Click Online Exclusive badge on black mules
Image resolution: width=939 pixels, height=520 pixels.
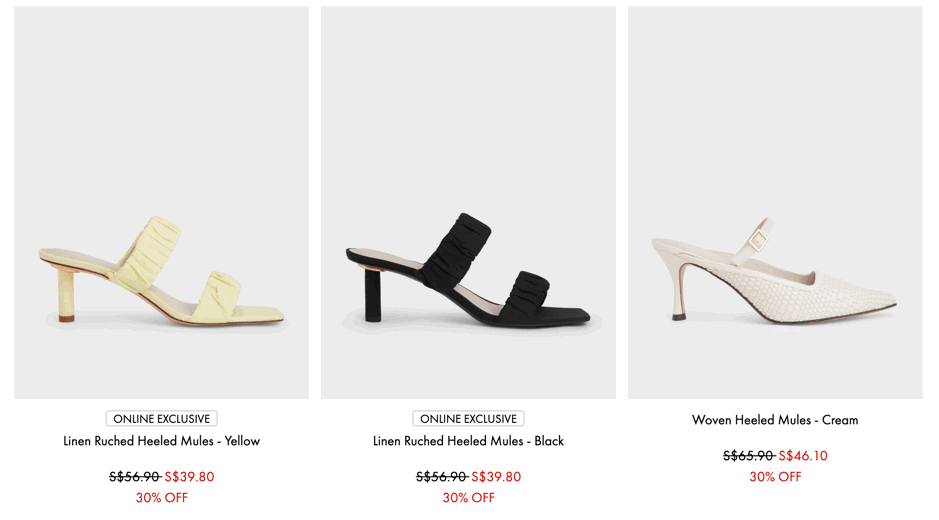(468, 419)
